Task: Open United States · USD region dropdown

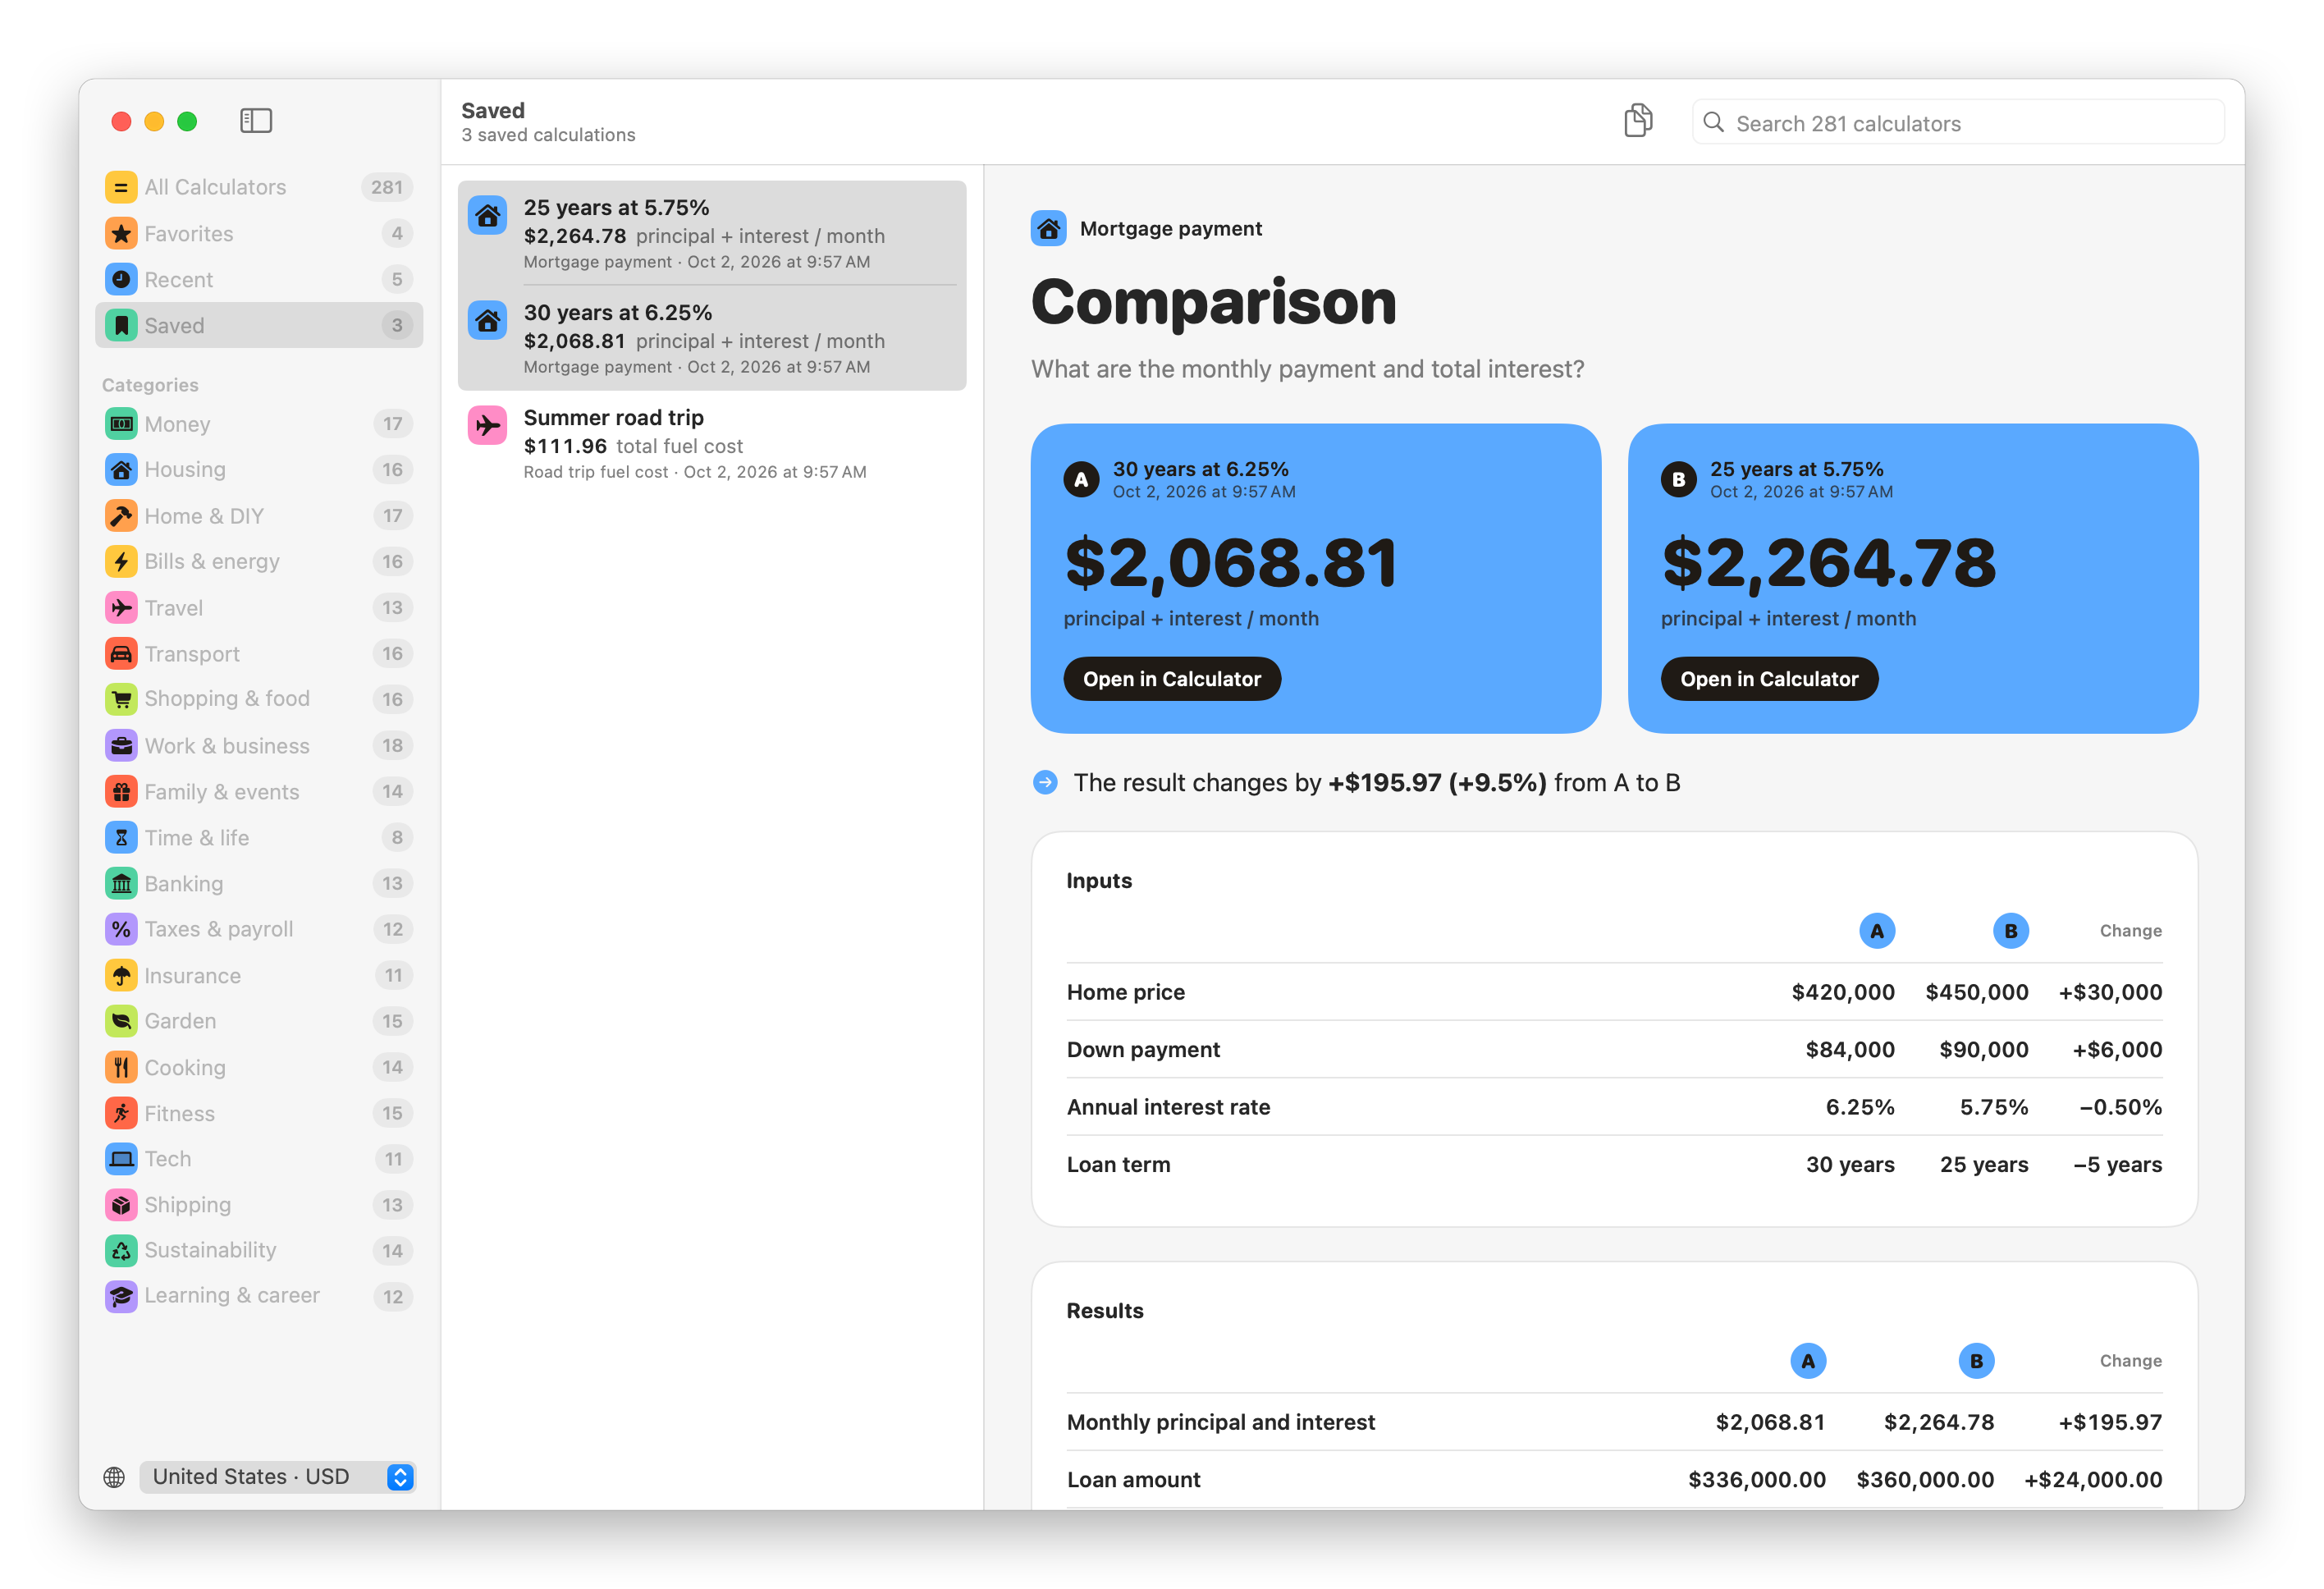Action: pos(278,1476)
